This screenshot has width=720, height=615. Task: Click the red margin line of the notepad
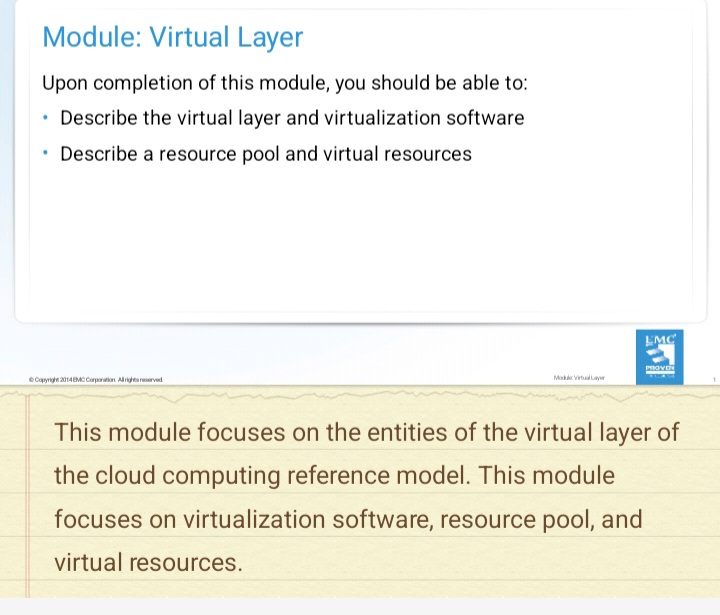click(28, 500)
